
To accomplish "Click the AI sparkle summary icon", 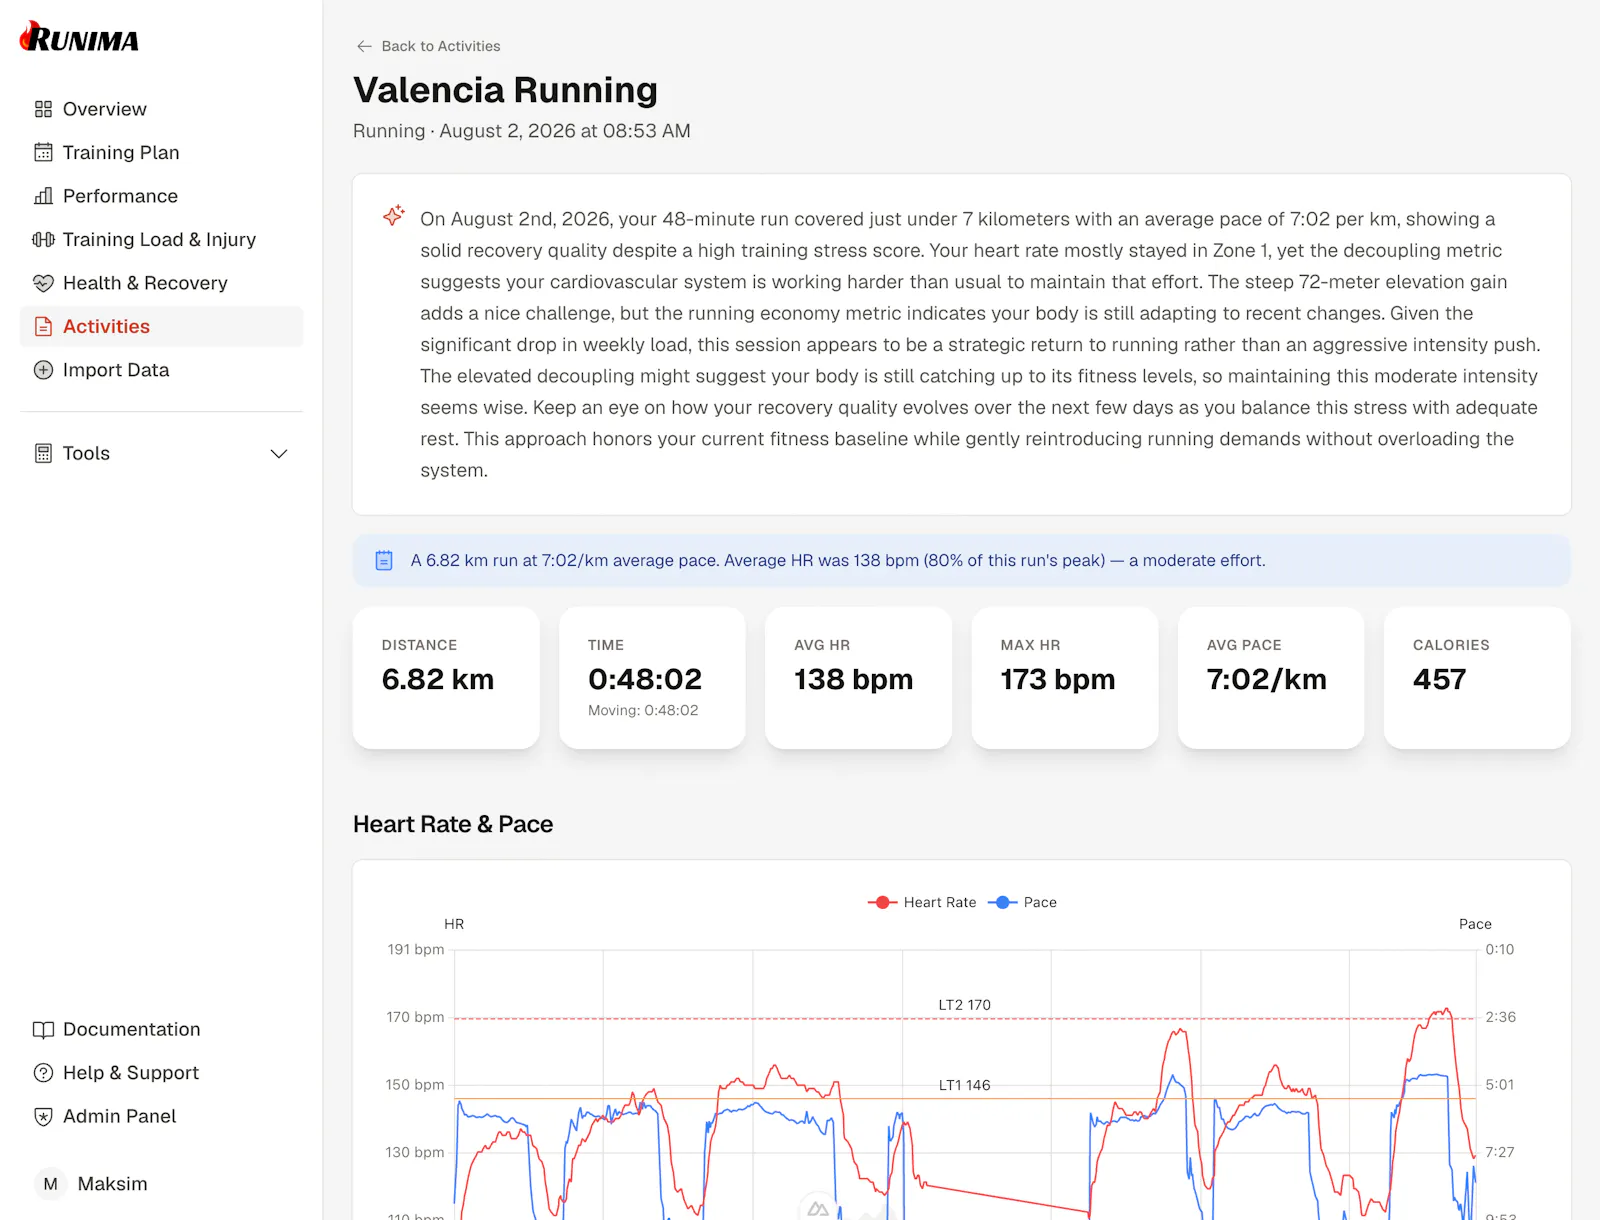I will coord(393,216).
